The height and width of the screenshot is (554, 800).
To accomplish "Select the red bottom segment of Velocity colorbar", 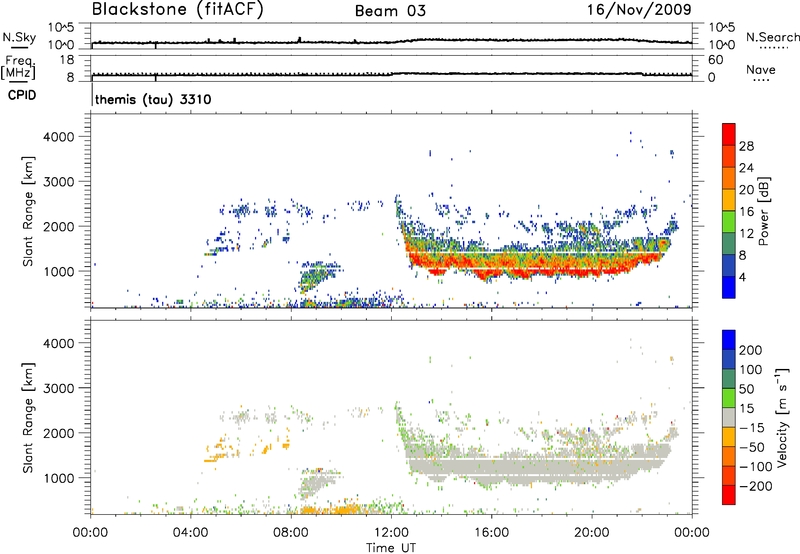I will click(729, 495).
